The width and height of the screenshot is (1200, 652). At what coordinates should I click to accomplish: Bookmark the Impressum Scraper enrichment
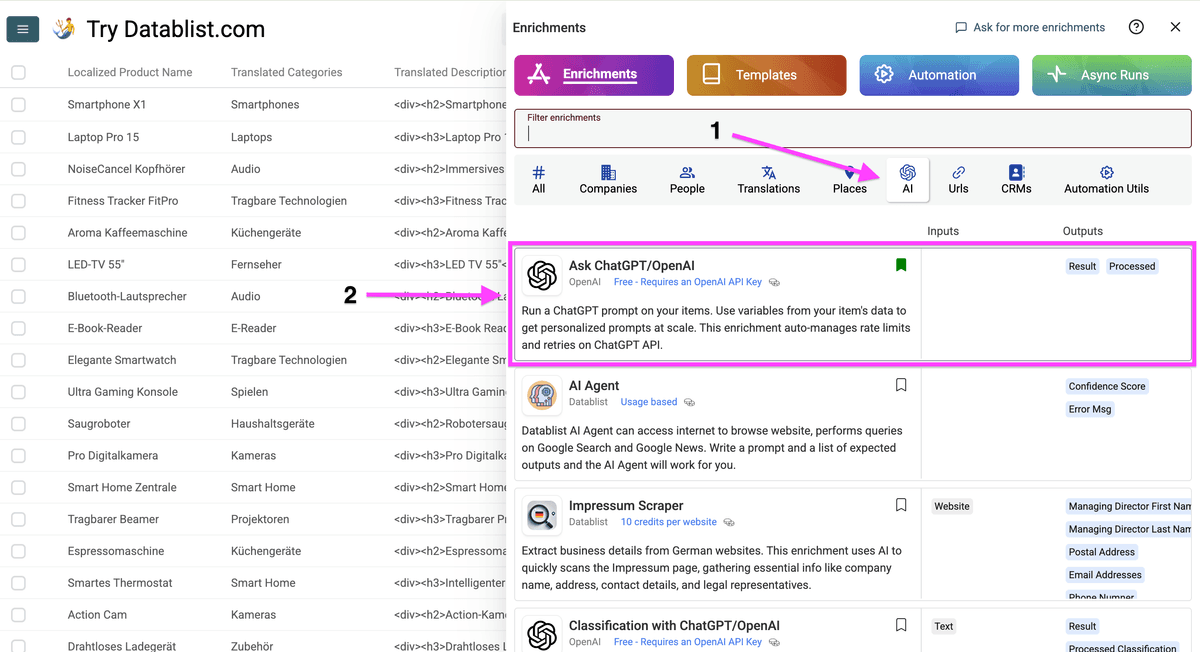(x=901, y=505)
